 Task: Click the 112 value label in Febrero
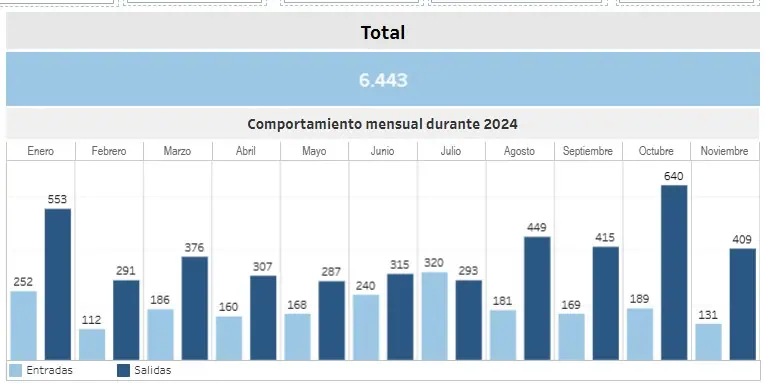(x=92, y=320)
